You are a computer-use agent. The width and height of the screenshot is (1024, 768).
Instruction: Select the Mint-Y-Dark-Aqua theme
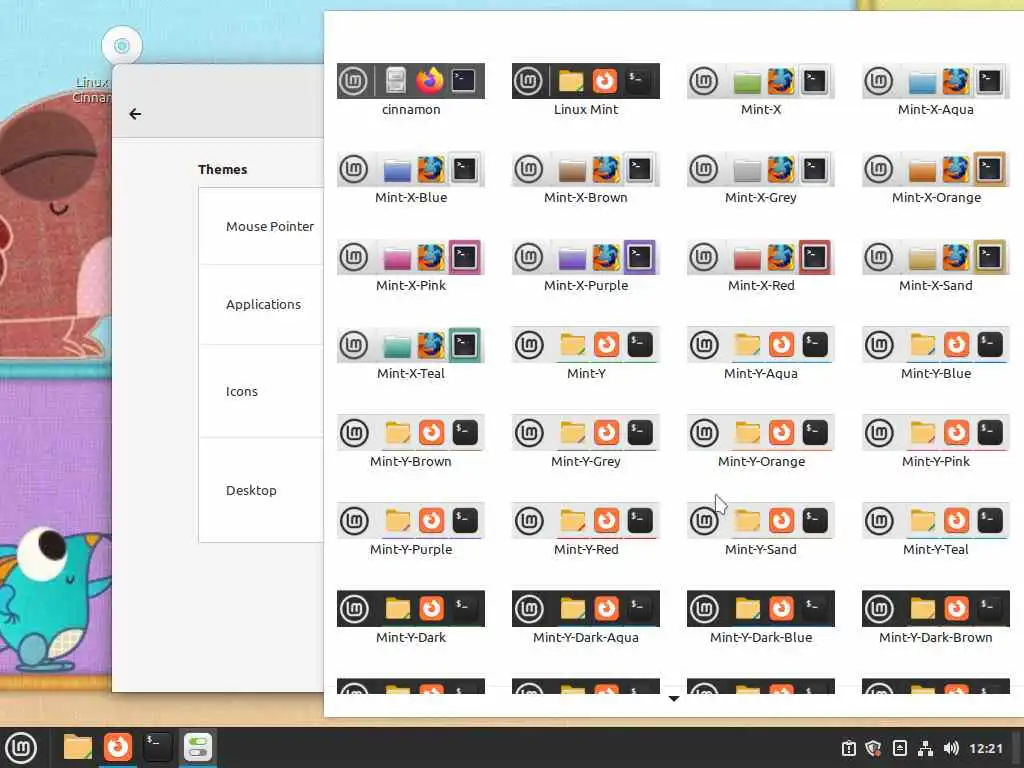(x=586, y=618)
